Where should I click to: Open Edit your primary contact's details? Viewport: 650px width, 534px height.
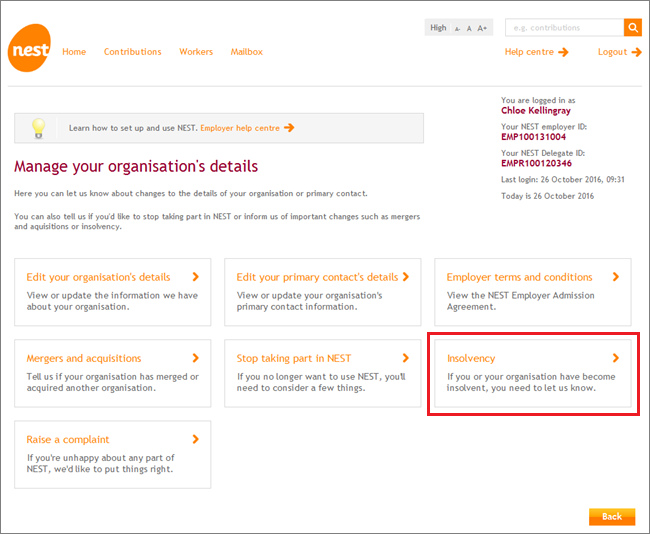pos(317,277)
